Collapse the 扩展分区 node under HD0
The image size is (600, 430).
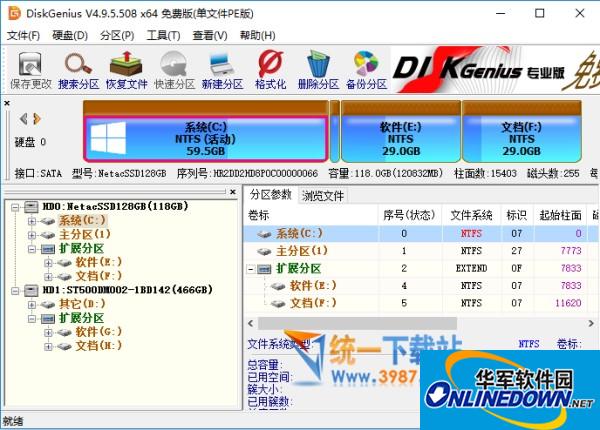point(32,249)
